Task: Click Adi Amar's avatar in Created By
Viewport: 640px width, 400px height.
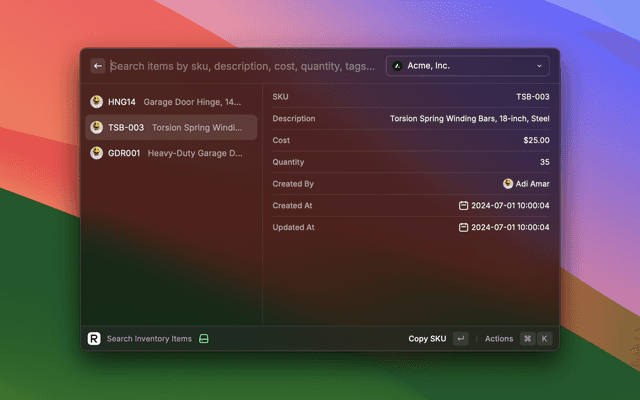Action: [508, 184]
